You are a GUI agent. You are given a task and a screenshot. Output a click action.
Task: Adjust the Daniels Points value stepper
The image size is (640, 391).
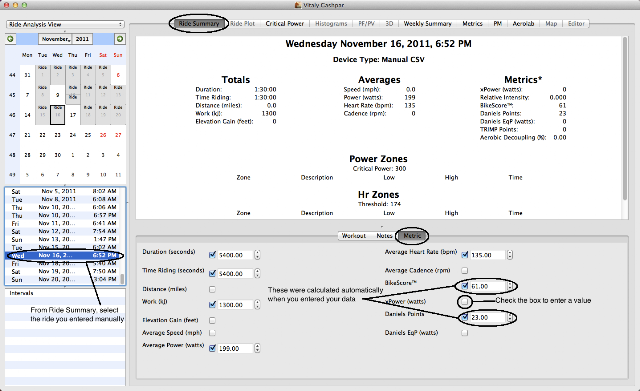[x=510, y=317]
